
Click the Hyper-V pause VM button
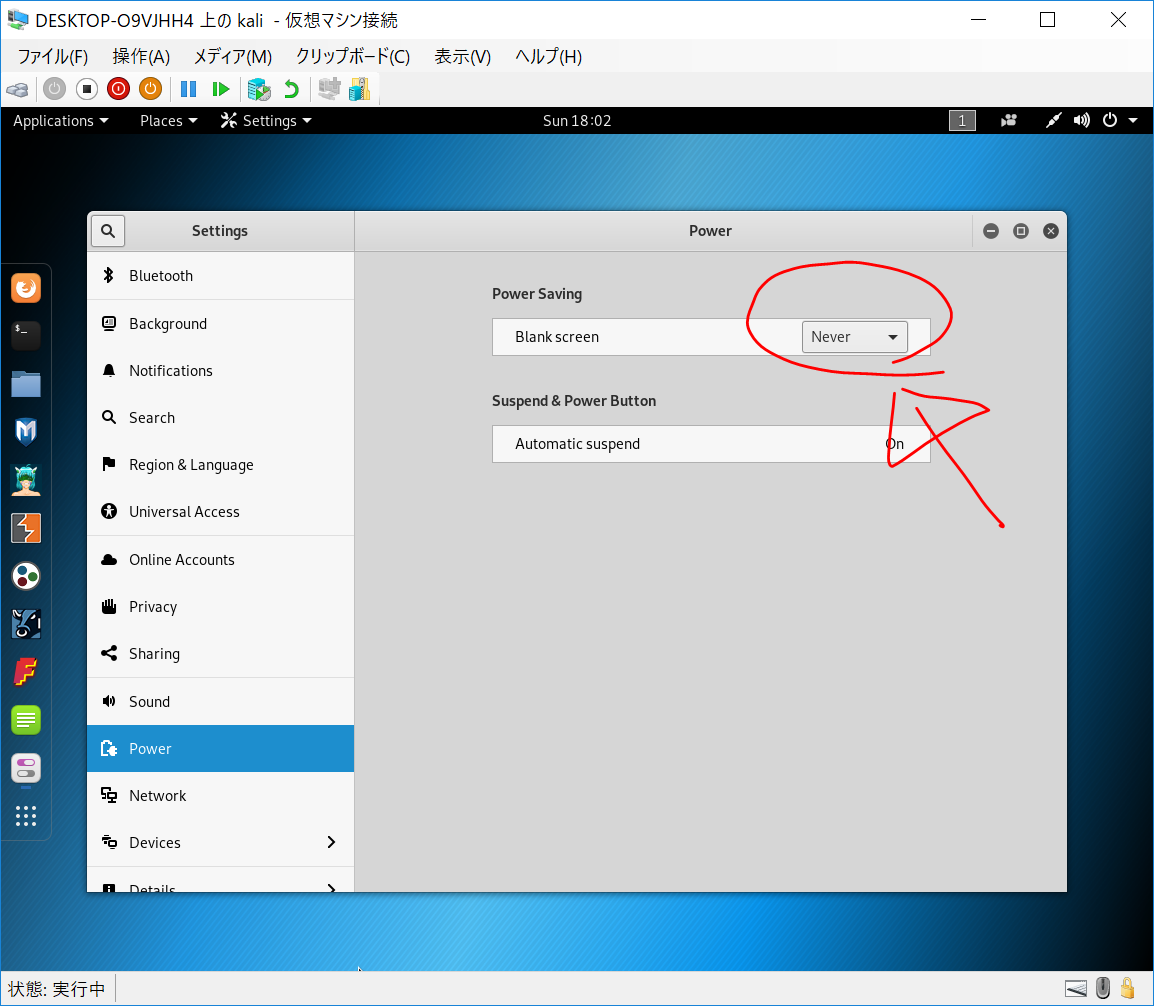(188, 89)
